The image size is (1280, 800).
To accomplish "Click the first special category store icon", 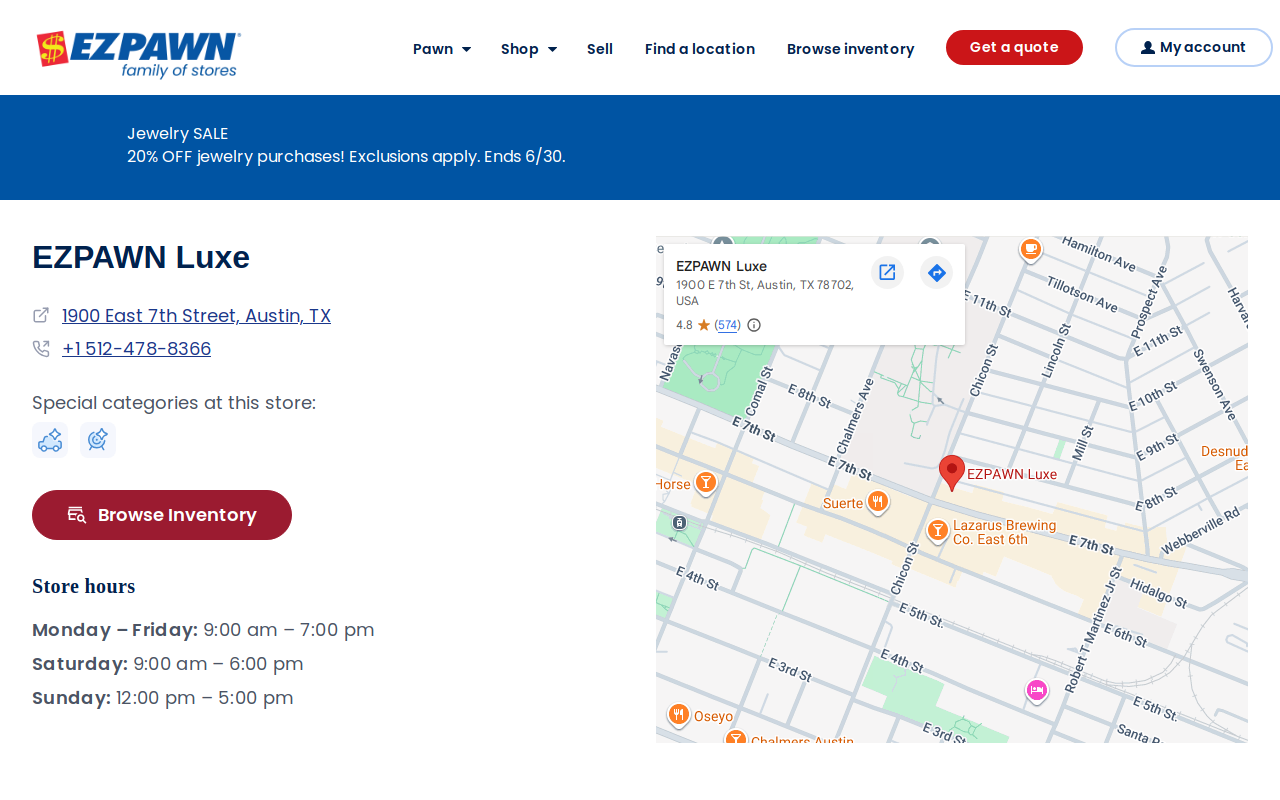I will pos(50,440).
